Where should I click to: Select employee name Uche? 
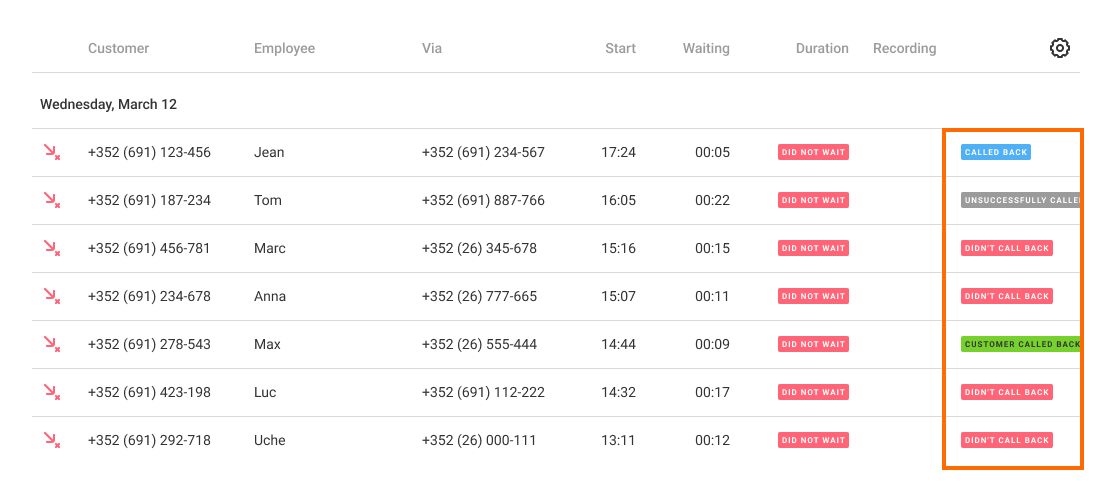click(x=270, y=440)
